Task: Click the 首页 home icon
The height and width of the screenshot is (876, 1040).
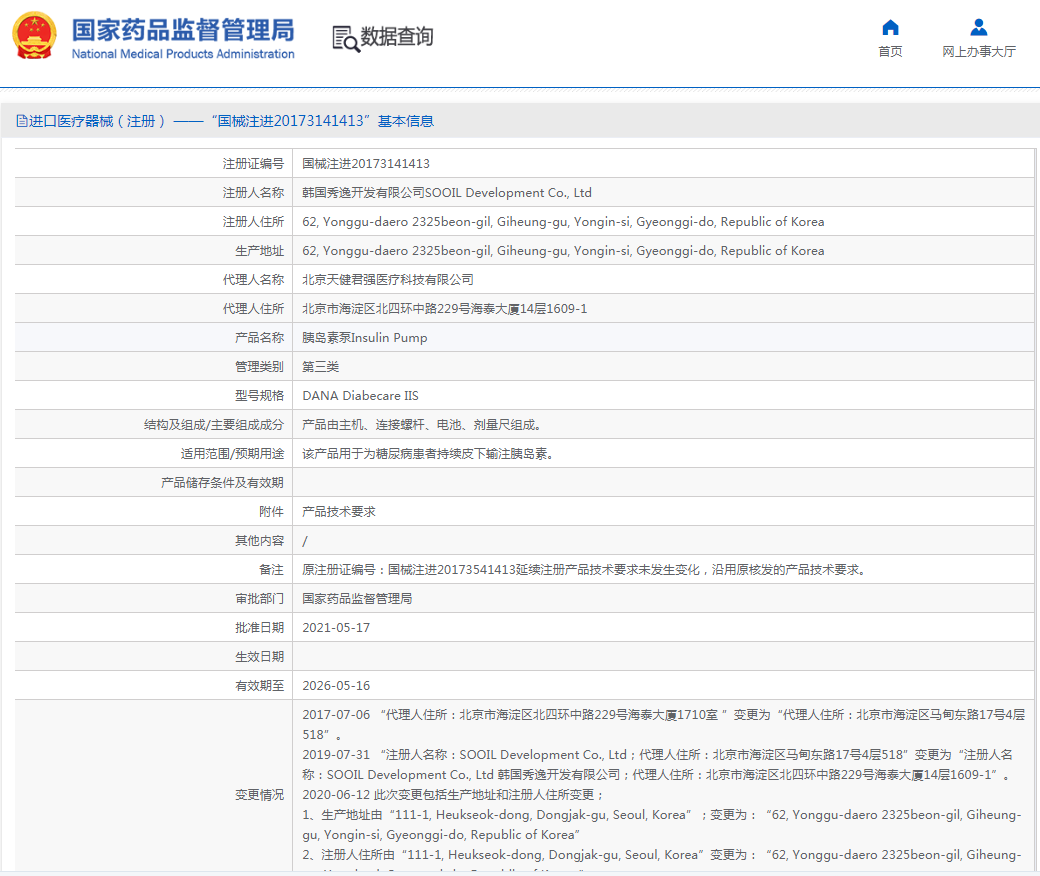Action: point(890,28)
